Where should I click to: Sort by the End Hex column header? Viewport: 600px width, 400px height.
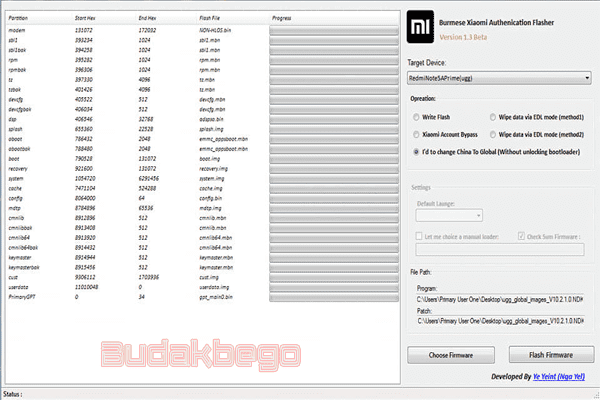click(x=147, y=18)
